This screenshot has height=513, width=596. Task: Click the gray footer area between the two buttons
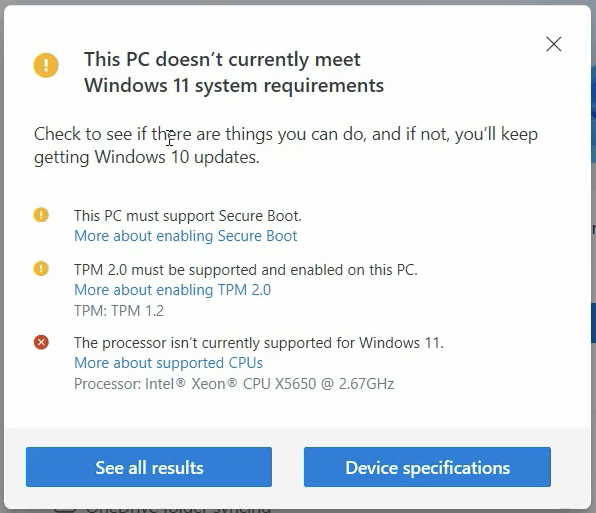point(288,467)
